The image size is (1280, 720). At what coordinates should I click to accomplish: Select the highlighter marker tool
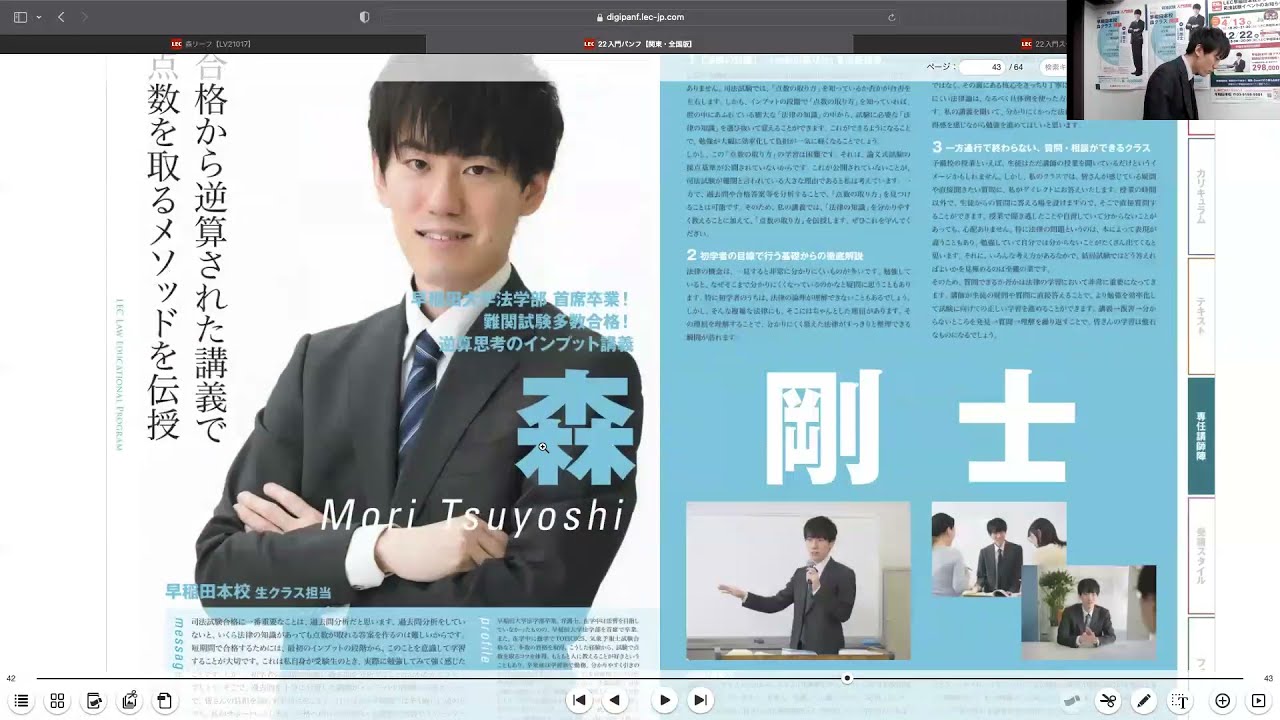pyautogui.click(x=1072, y=701)
